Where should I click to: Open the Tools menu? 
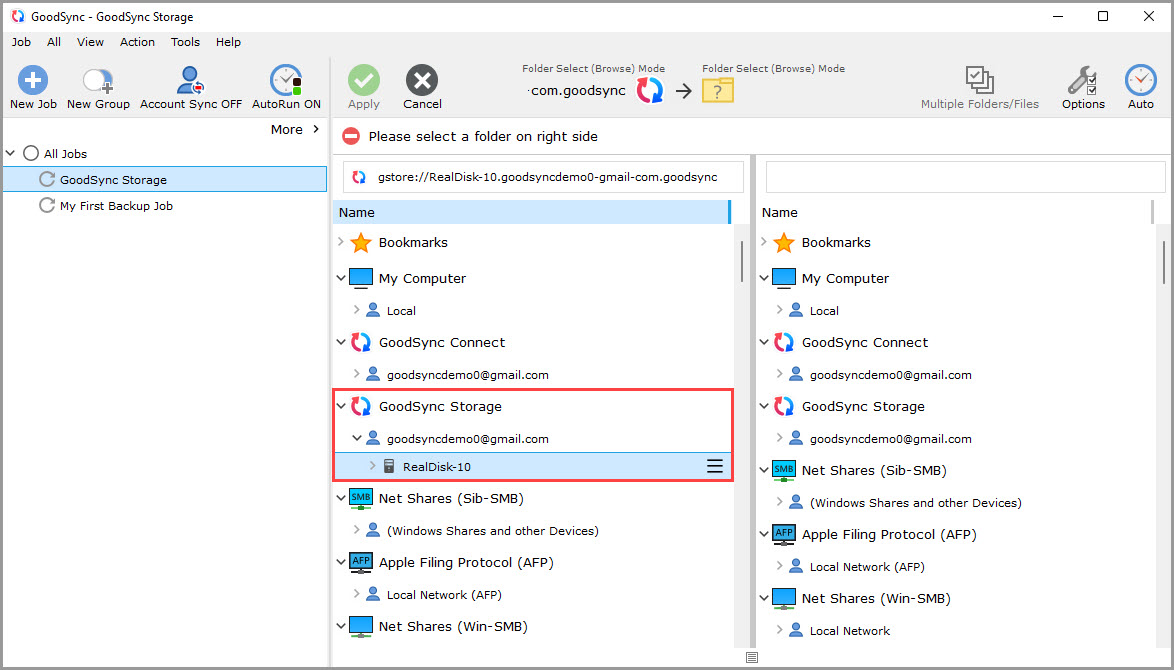coord(185,42)
